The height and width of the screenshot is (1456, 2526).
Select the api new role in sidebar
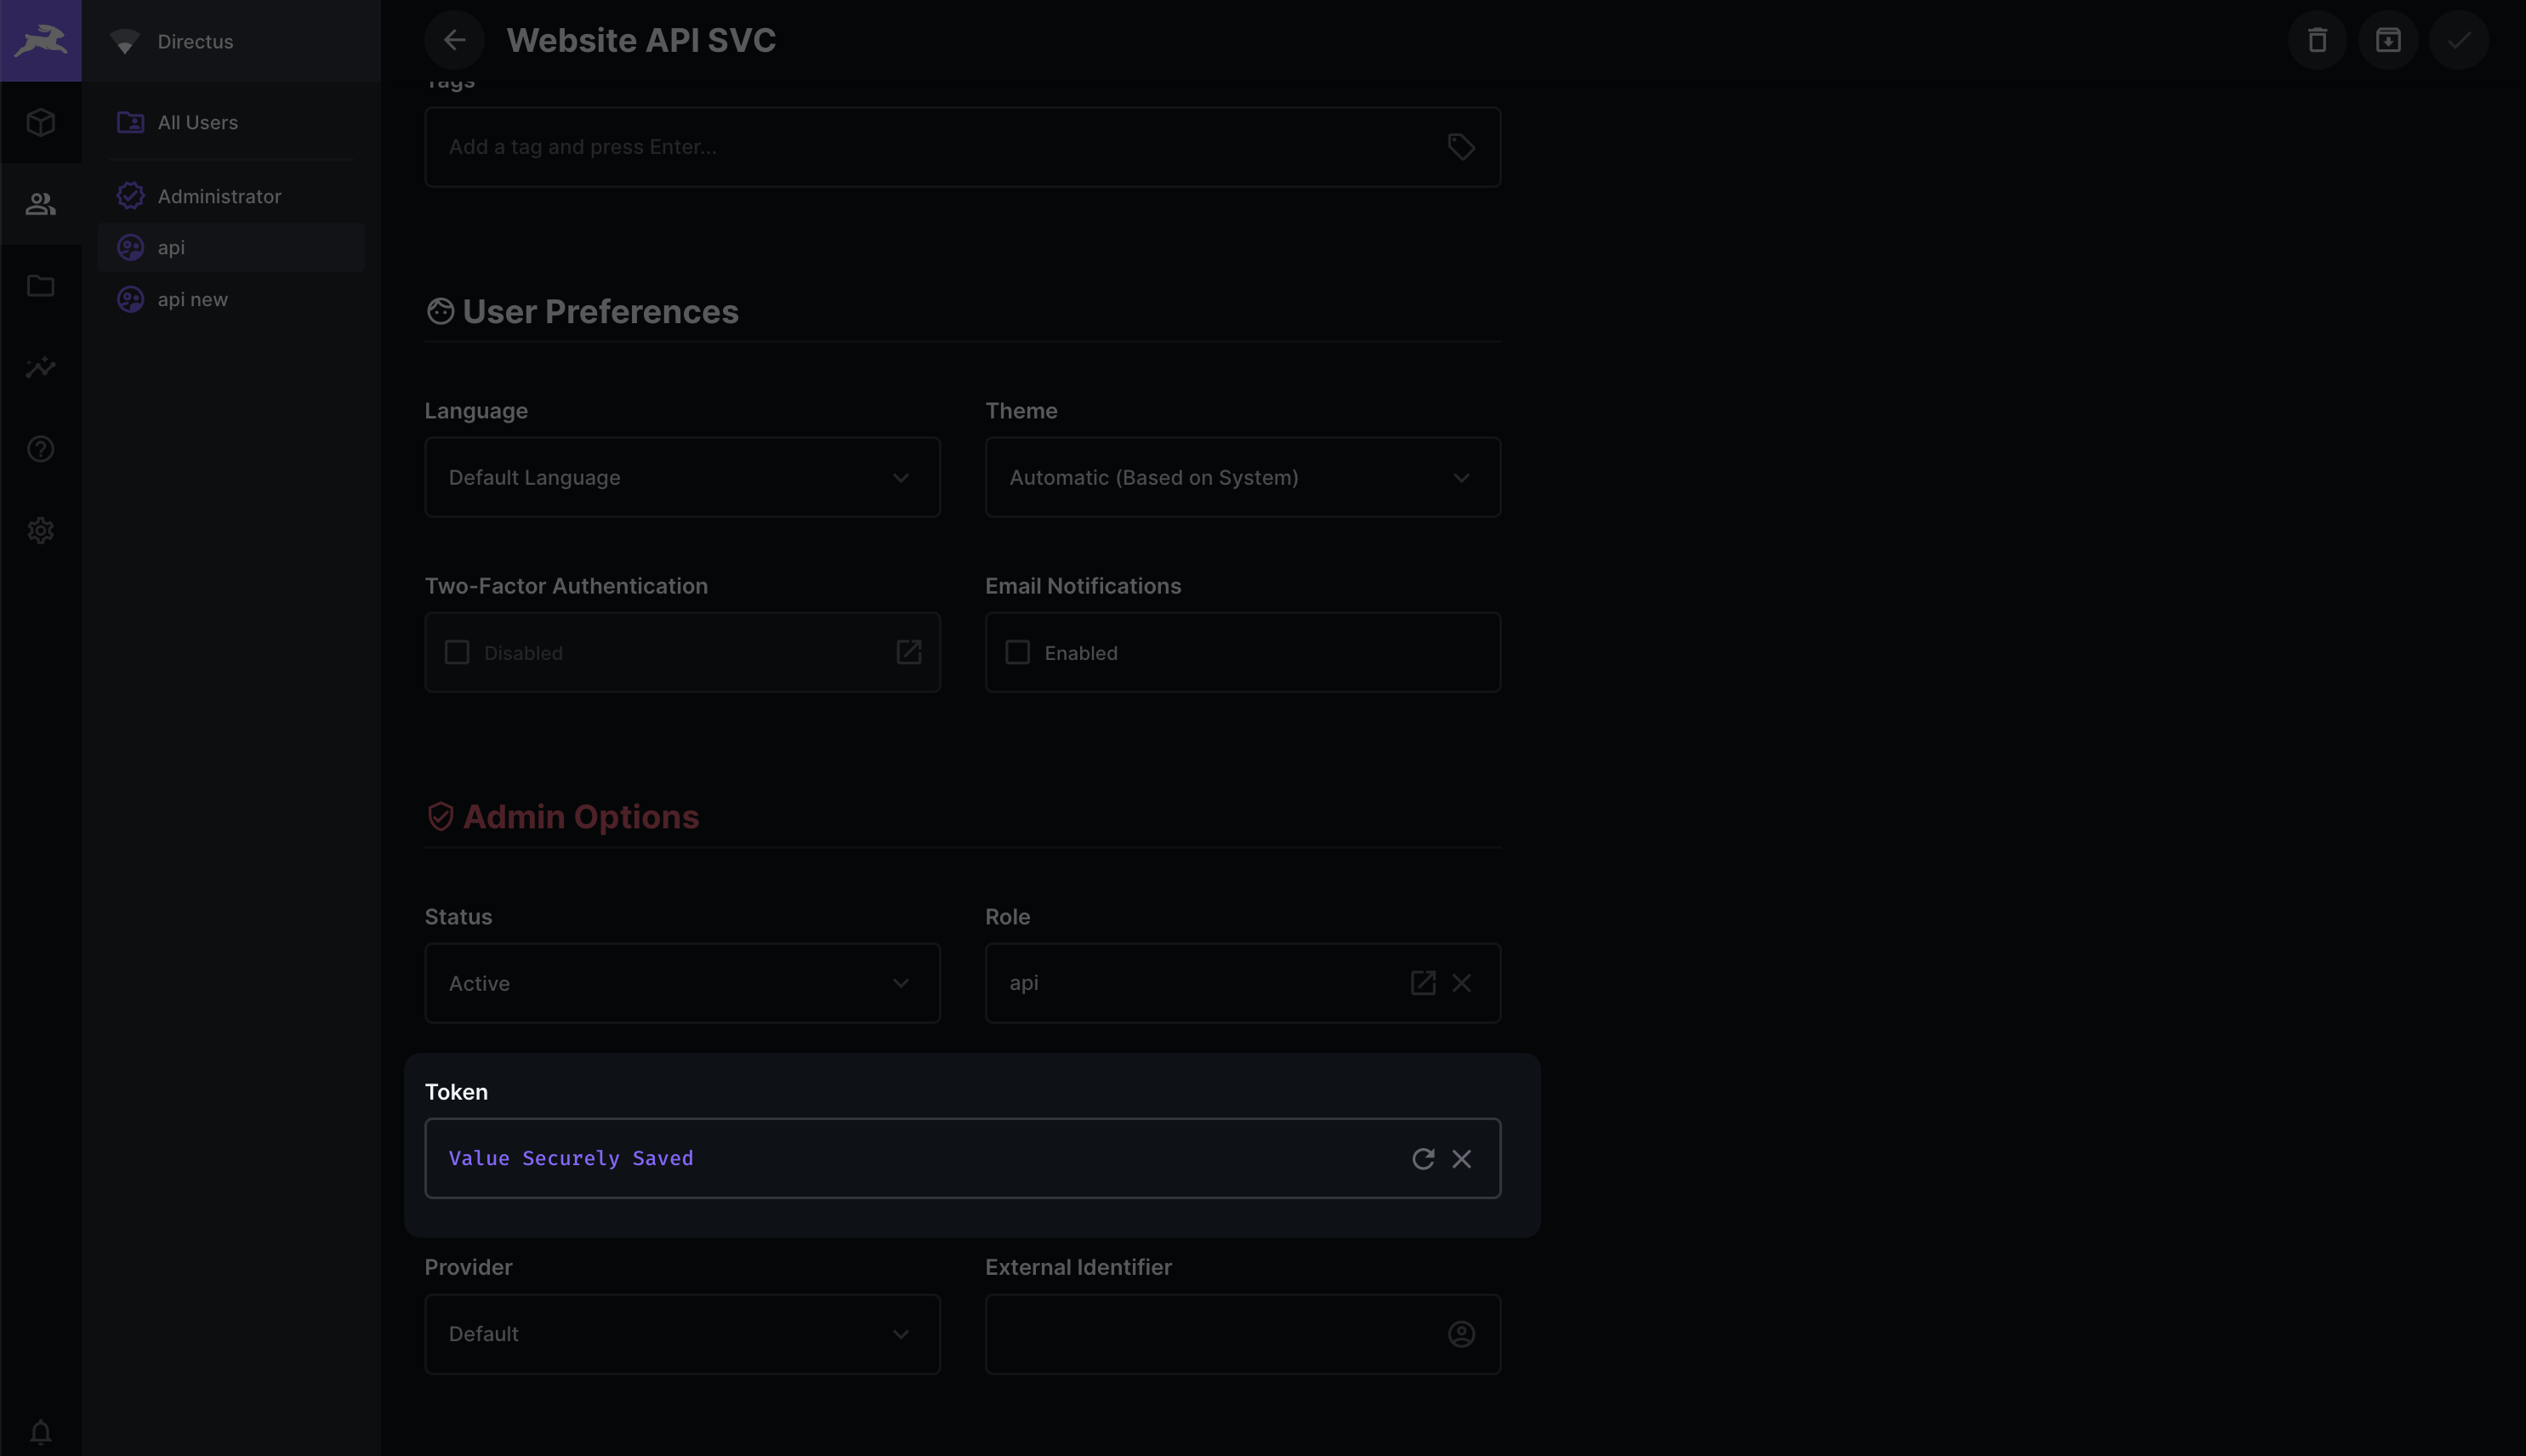click(193, 298)
